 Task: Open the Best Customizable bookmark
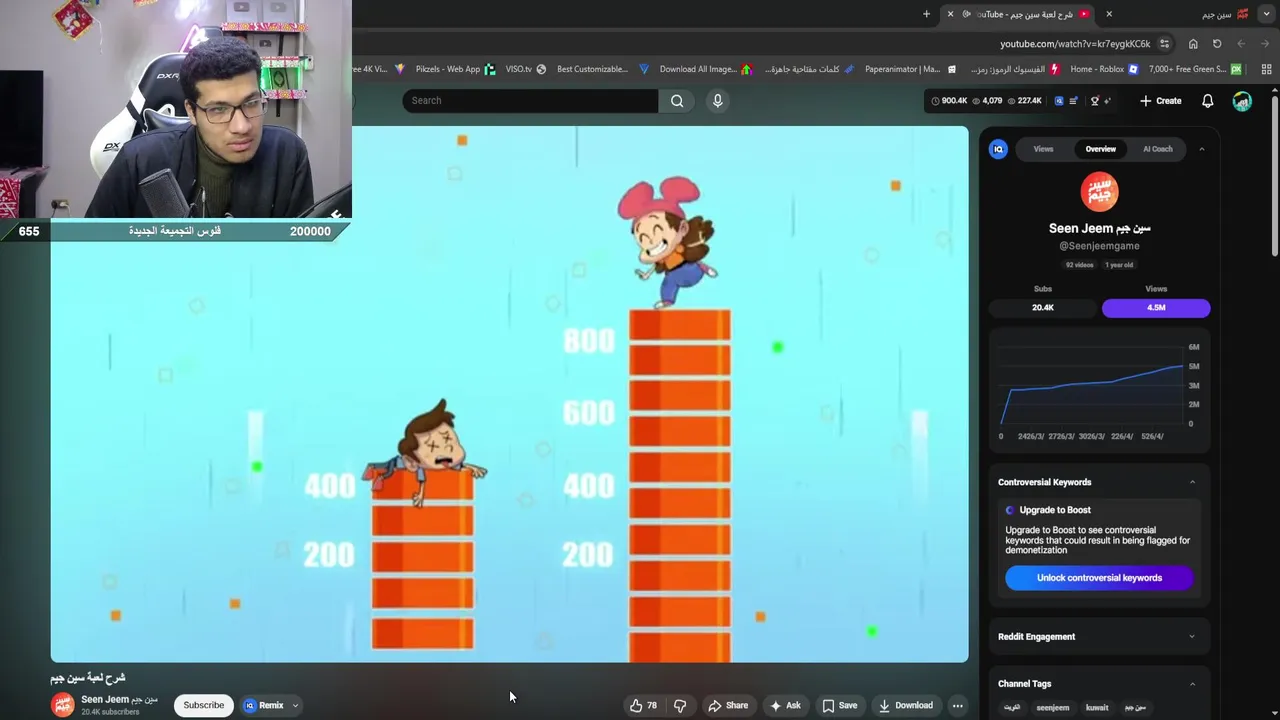pos(602,69)
